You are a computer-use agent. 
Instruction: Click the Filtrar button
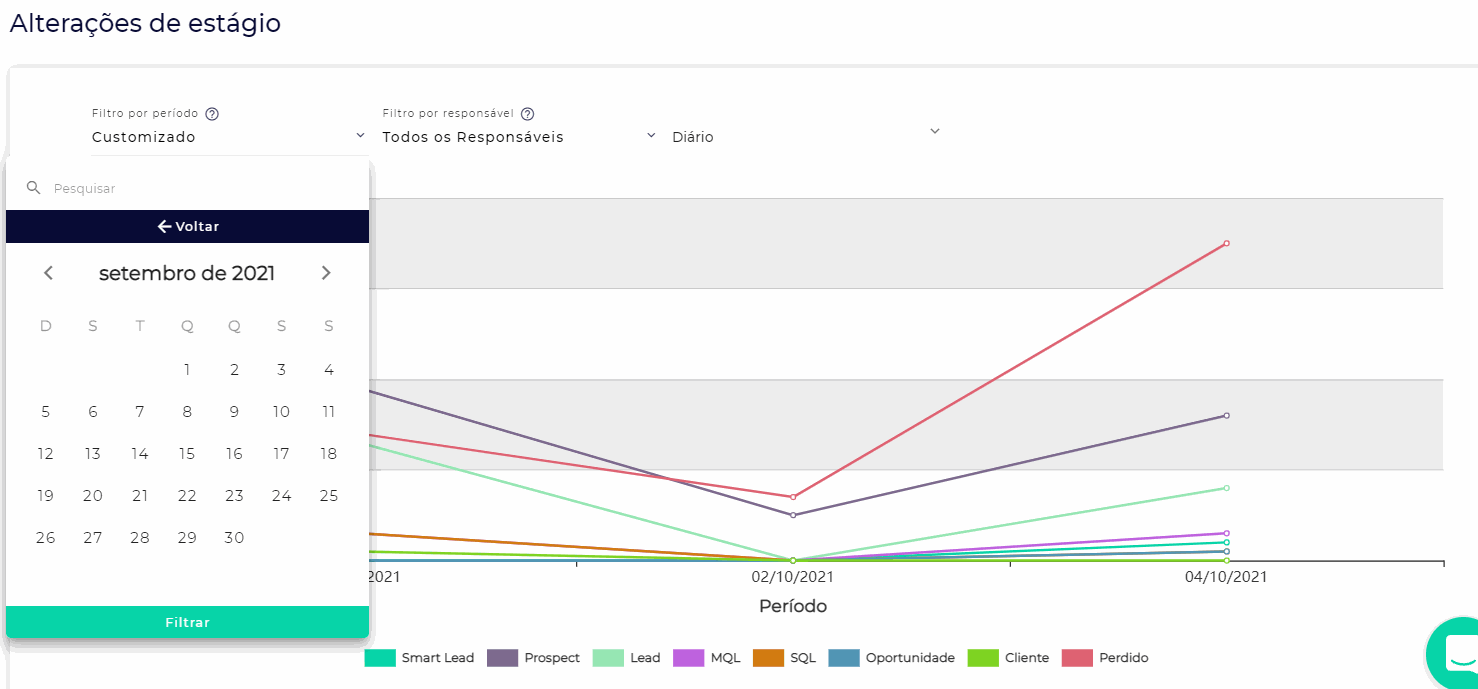[187, 622]
